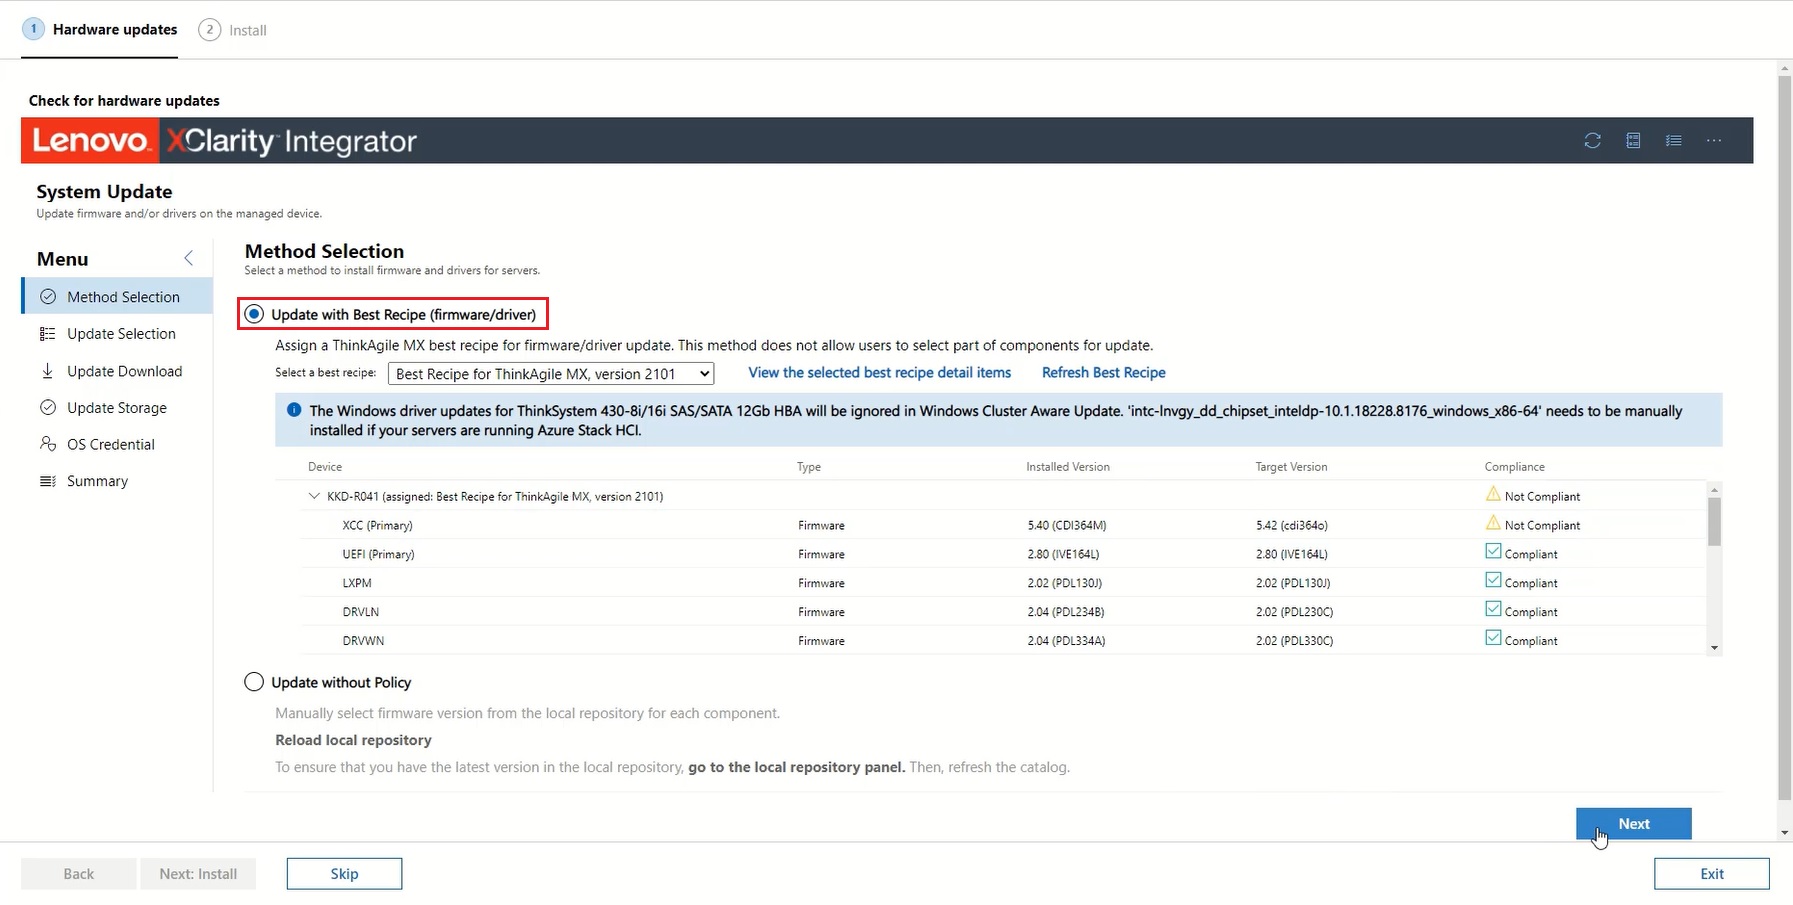Open the more options ellipsis in header
This screenshot has height=905, width=1793.
point(1714,141)
